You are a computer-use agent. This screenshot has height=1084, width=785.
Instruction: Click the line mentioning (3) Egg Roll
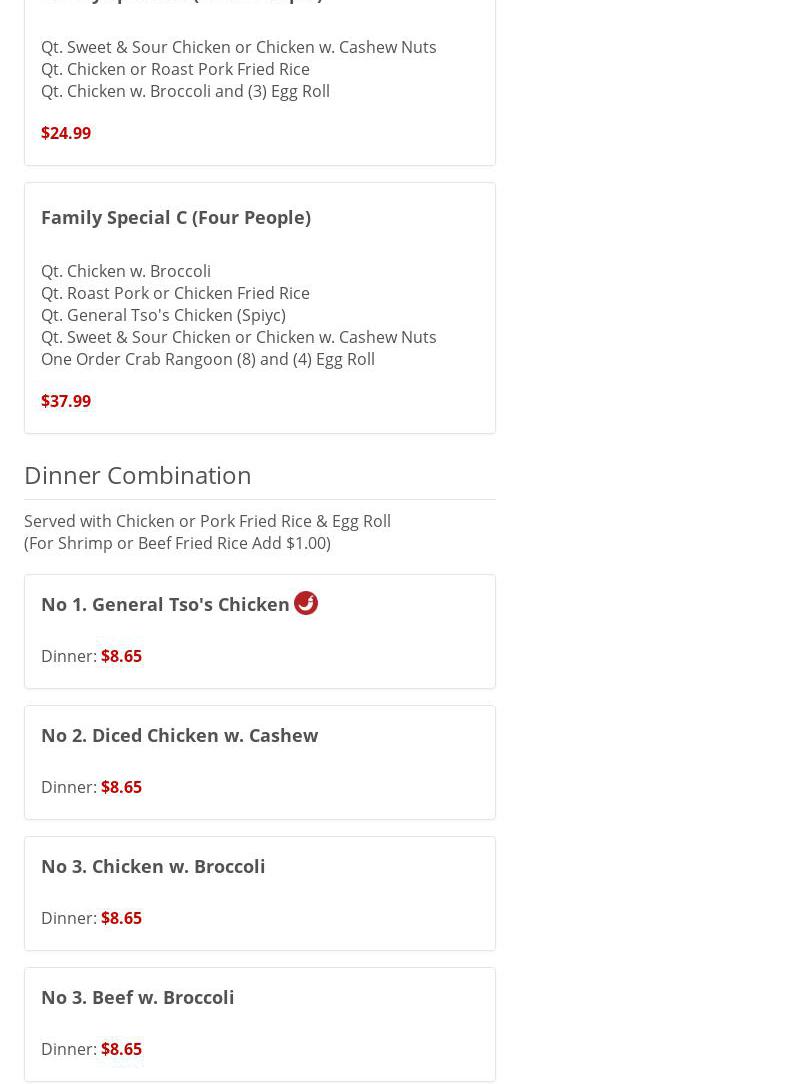click(x=185, y=91)
